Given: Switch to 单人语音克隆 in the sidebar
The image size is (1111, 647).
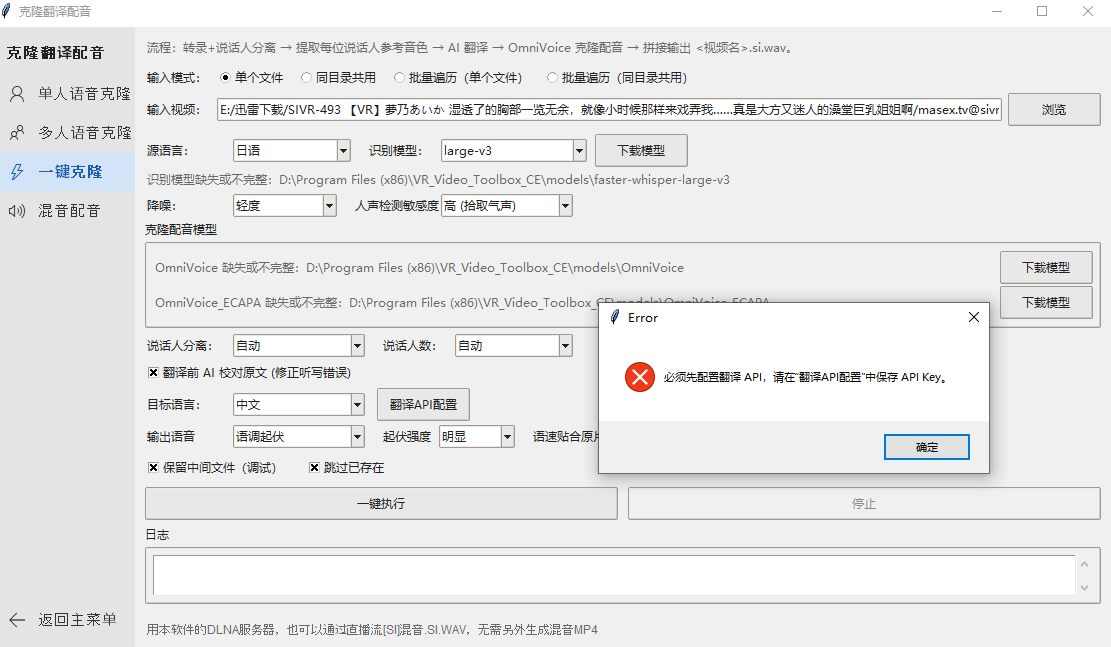Looking at the screenshot, I should (x=67, y=94).
